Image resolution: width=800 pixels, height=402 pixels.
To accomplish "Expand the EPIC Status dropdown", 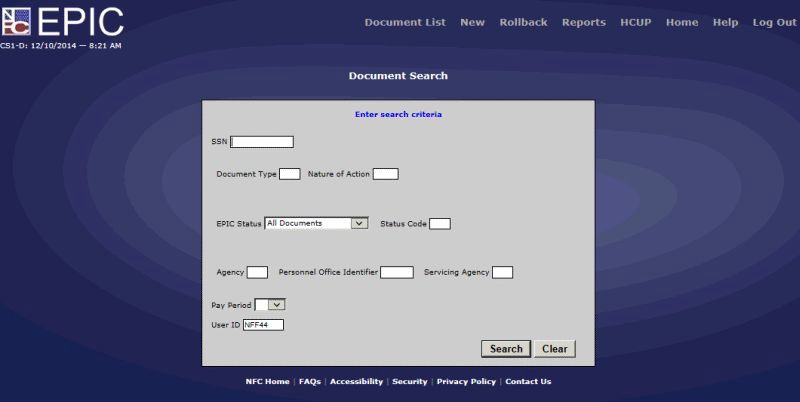I will (x=316, y=223).
